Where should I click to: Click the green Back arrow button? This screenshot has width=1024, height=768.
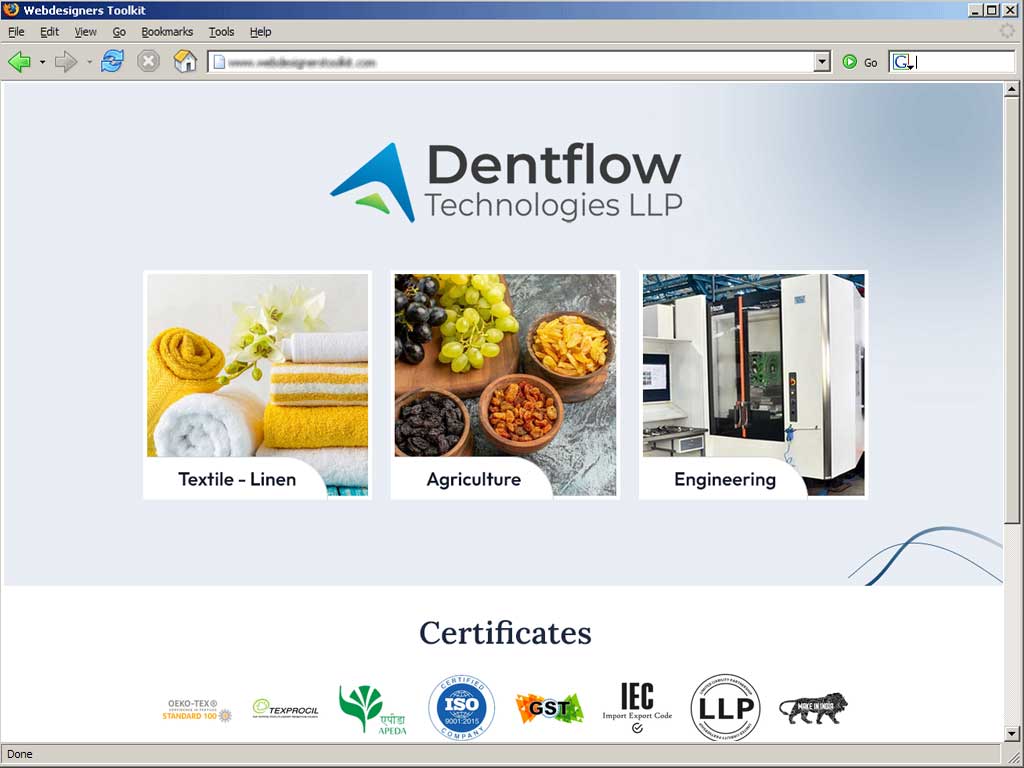20,62
